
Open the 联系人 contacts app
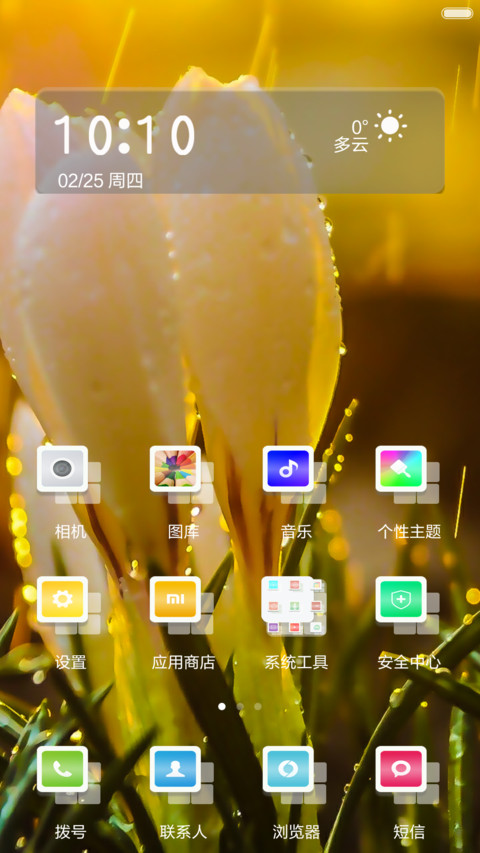tap(176, 770)
